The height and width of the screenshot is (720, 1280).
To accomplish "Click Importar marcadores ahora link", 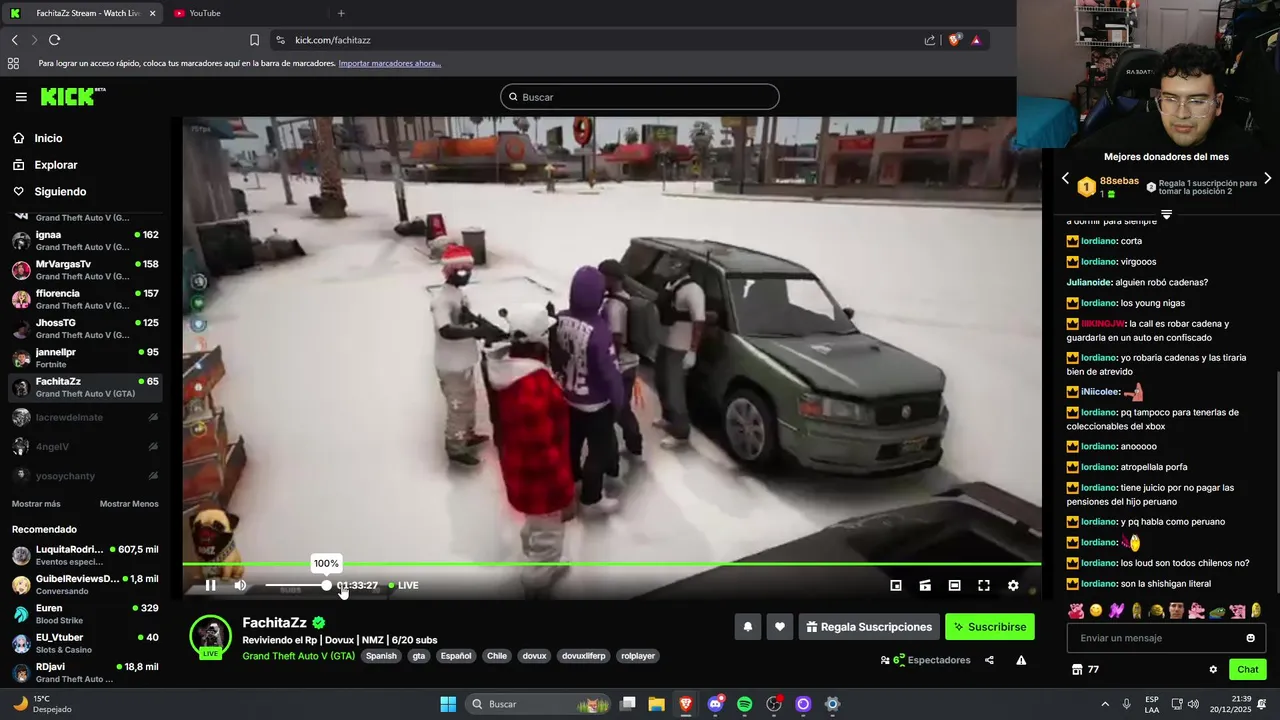I will click(x=390, y=63).
